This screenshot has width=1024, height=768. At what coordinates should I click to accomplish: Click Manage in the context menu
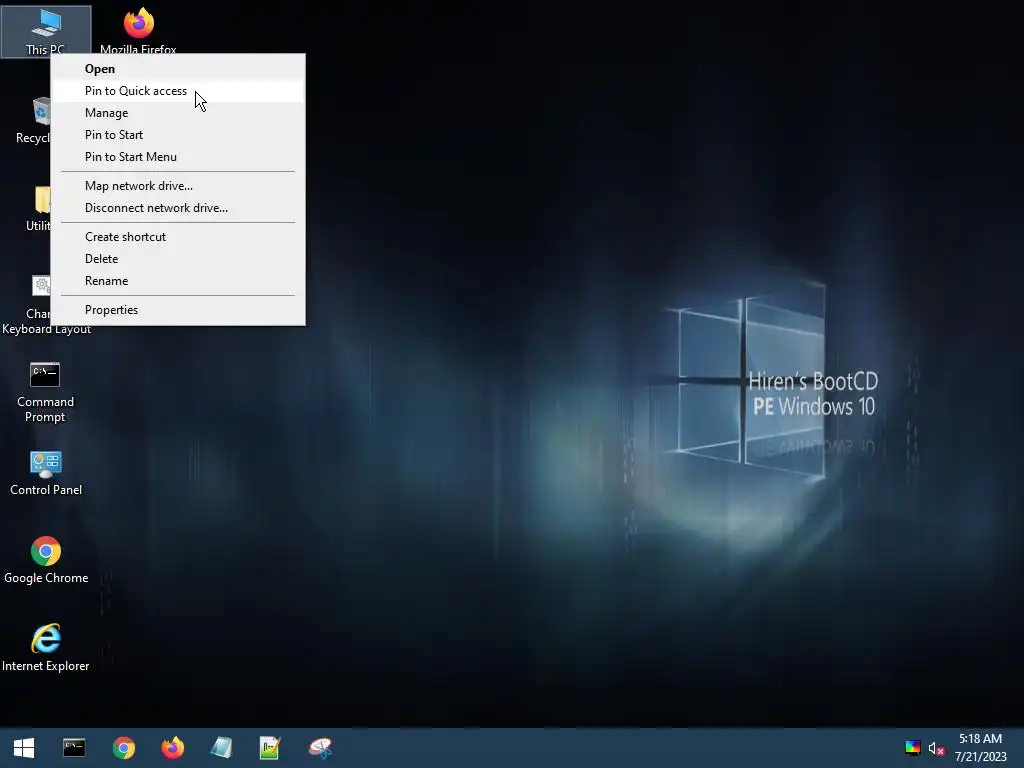click(178, 113)
